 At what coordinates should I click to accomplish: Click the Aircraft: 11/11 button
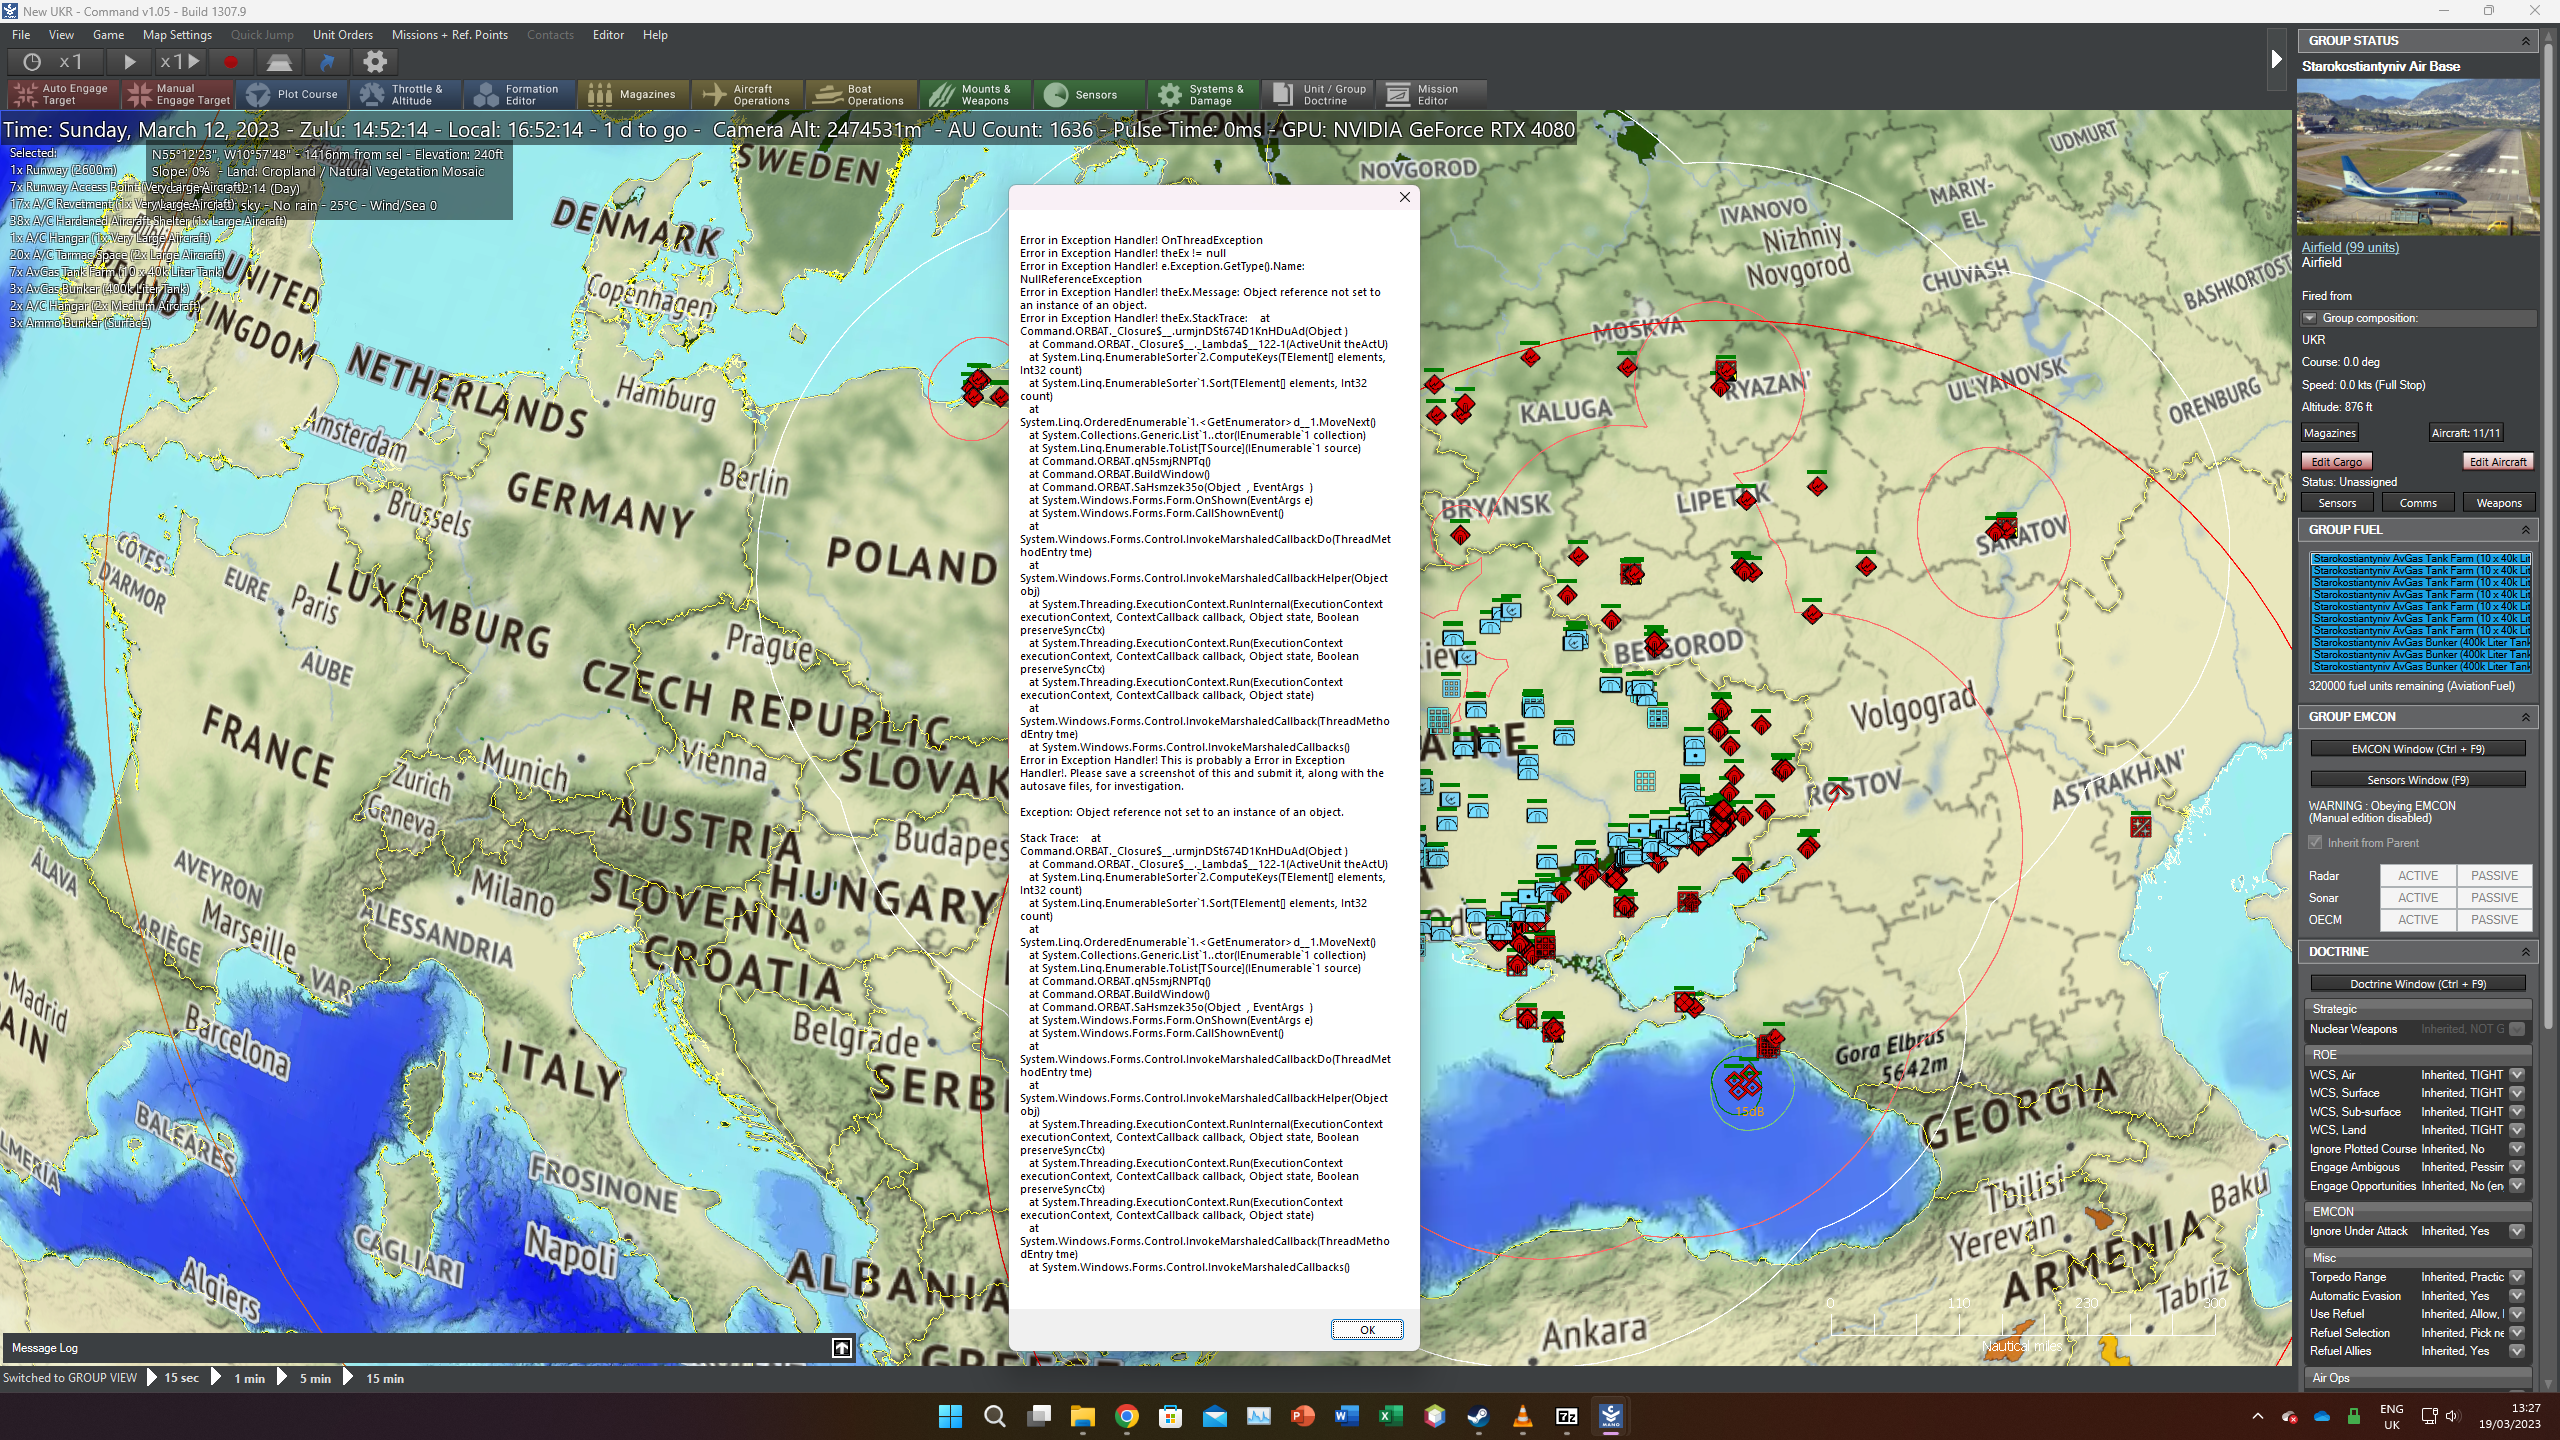(2466, 433)
